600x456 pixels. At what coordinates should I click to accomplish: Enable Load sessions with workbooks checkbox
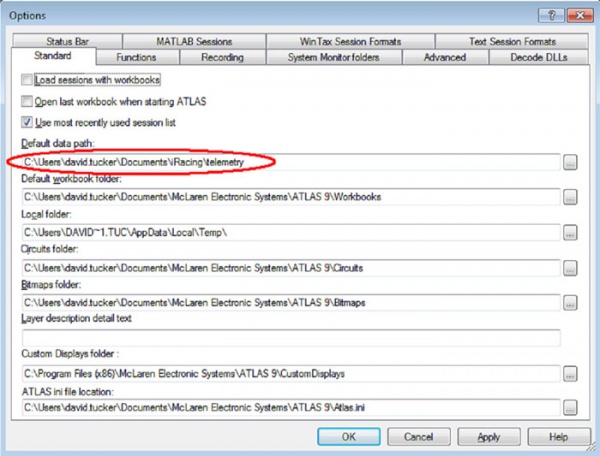click(x=26, y=79)
